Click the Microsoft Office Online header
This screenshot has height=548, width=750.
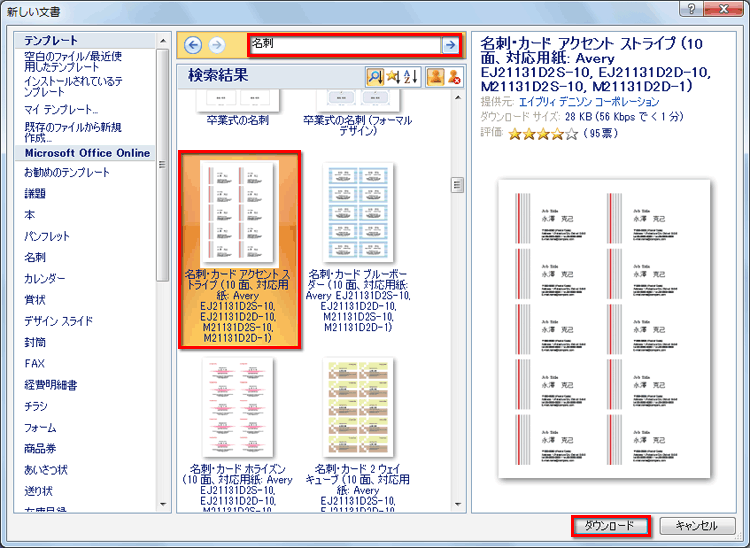88,153
